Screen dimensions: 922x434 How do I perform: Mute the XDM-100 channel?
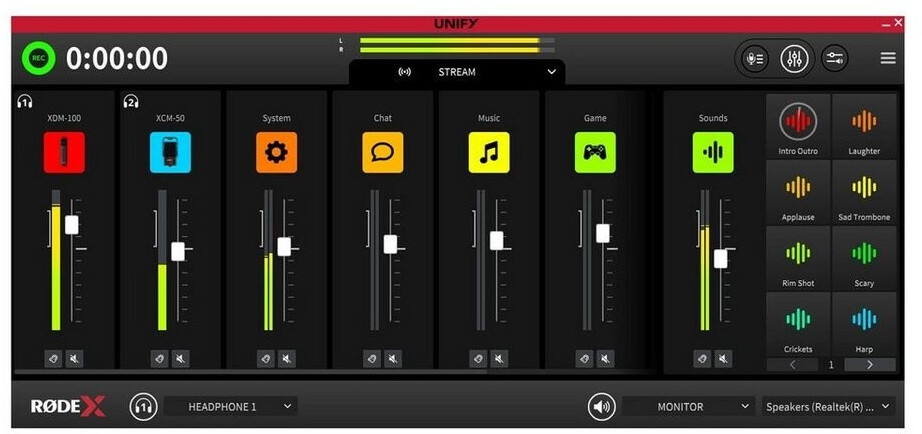75,358
